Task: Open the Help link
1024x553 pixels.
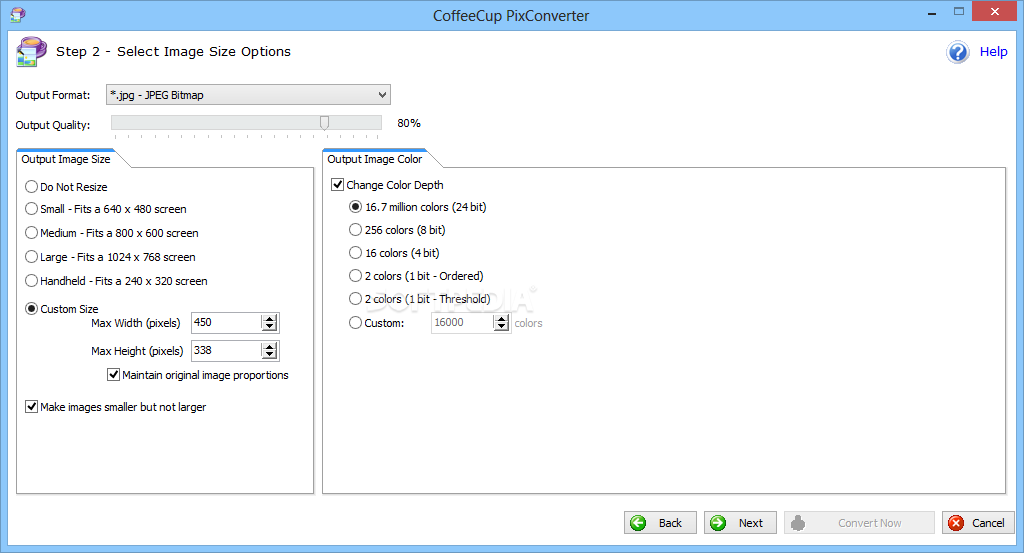Action: click(x=993, y=52)
